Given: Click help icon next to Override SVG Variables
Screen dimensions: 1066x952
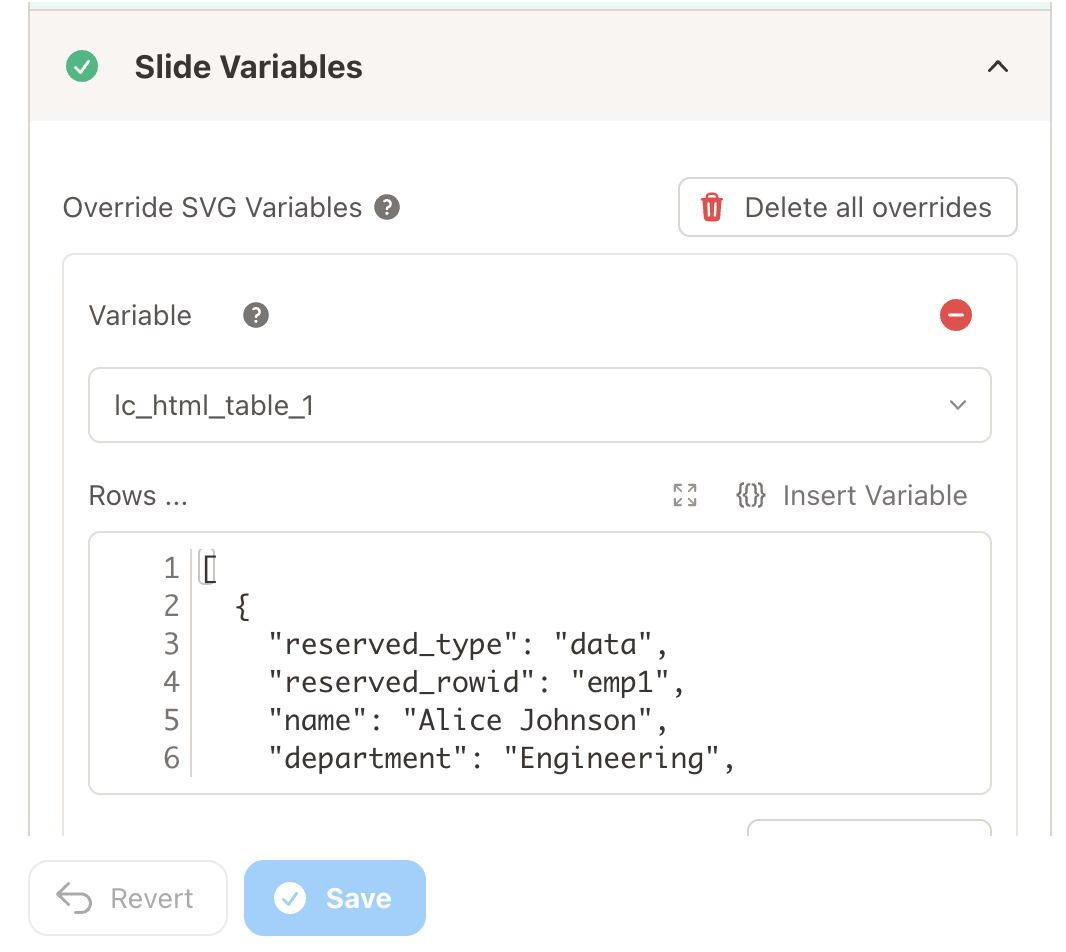Looking at the screenshot, I should coord(387,208).
